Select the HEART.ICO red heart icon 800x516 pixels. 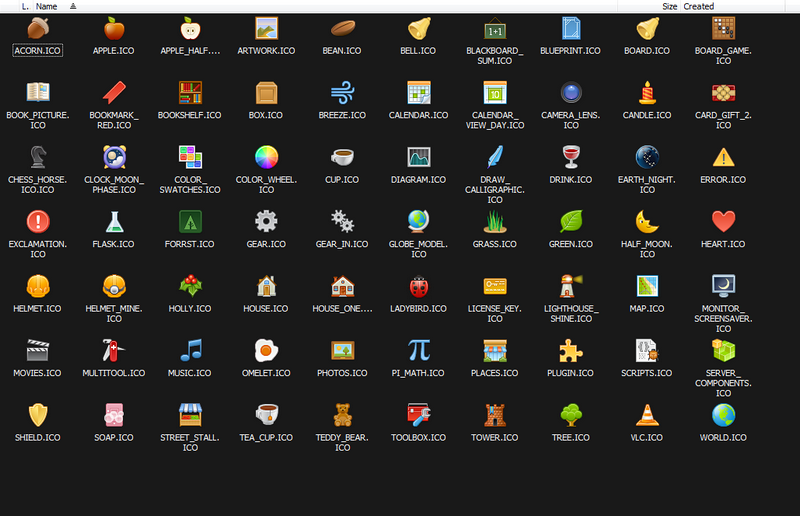[x=723, y=221]
